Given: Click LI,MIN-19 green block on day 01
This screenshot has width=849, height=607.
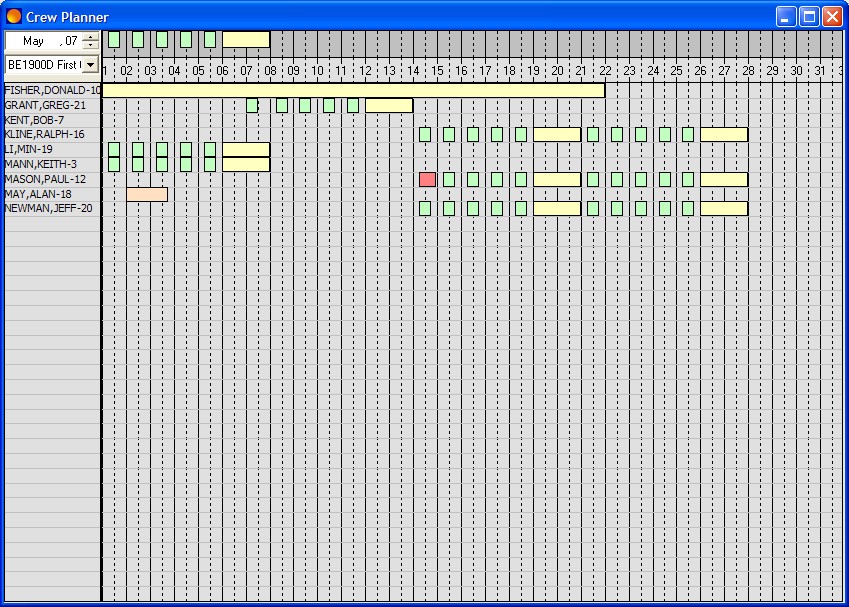Looking at the screenshot, I should pos(114,149).
